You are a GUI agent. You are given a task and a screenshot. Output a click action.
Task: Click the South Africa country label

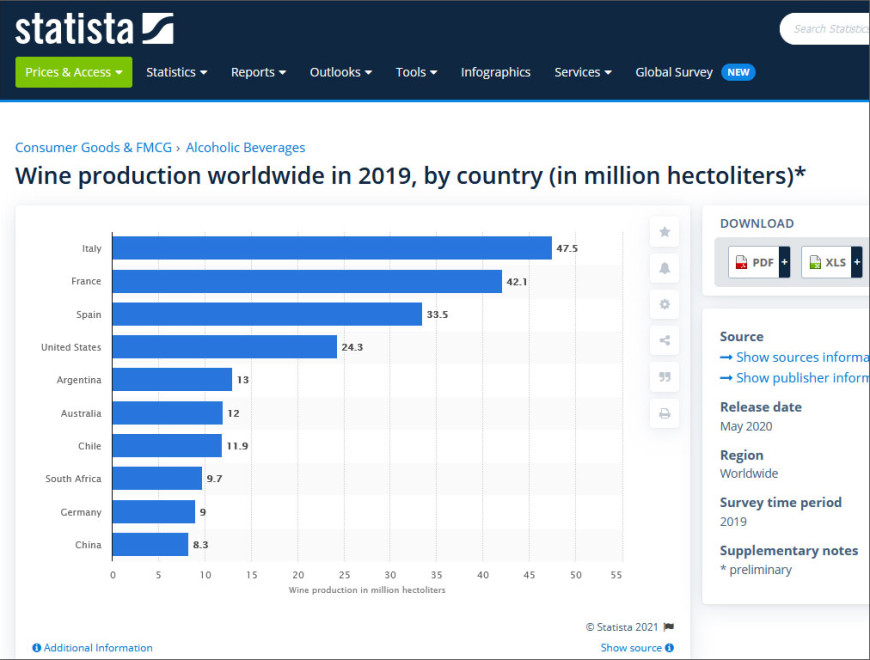73,479
